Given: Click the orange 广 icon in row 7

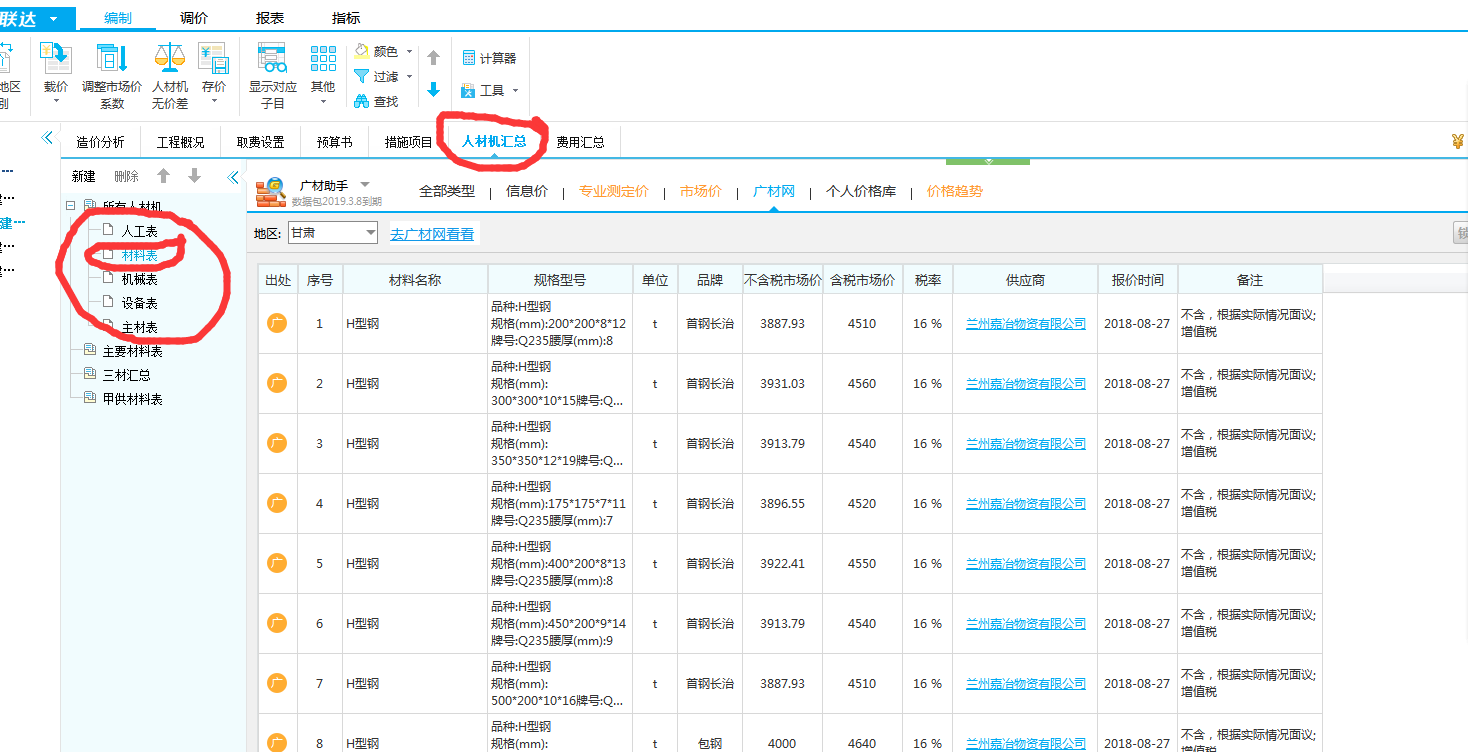Looking at the screenshot, I should (277, 683).
